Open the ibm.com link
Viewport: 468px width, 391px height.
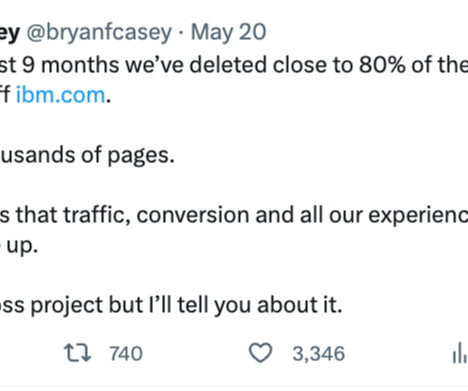tap(61, 95)
